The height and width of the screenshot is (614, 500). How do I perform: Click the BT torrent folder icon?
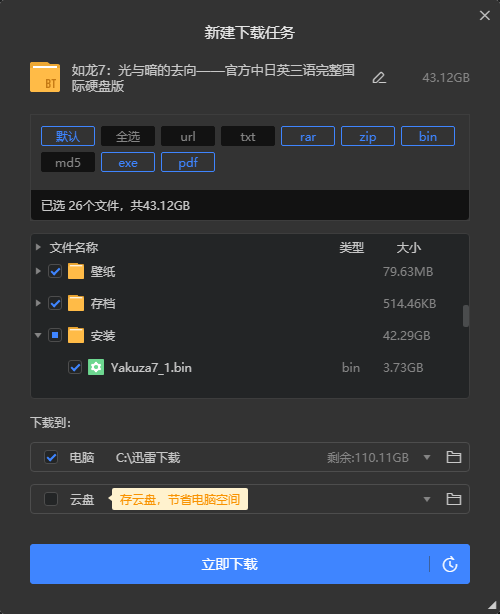pos(45,77)
